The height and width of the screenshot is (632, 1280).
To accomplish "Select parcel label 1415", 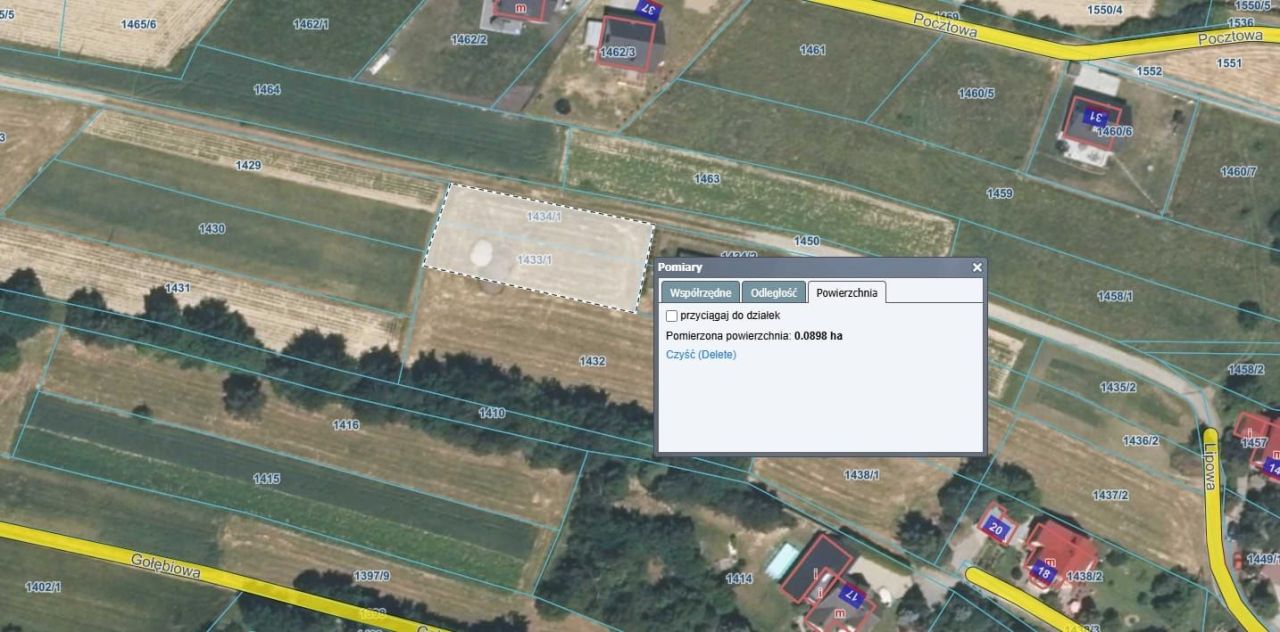I will coord(267,478).
